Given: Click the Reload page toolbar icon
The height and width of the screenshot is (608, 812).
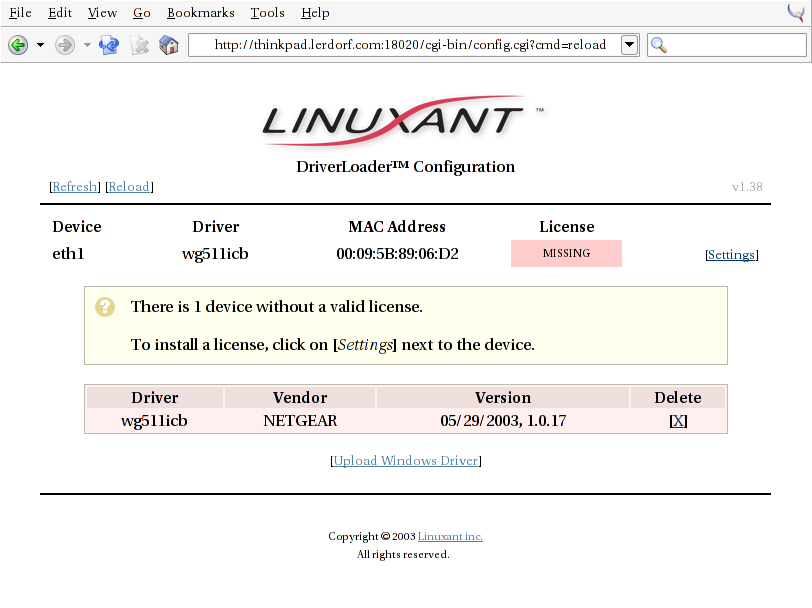Looking at the screenshot, I should pyautogui.click(x=109, y=45).
